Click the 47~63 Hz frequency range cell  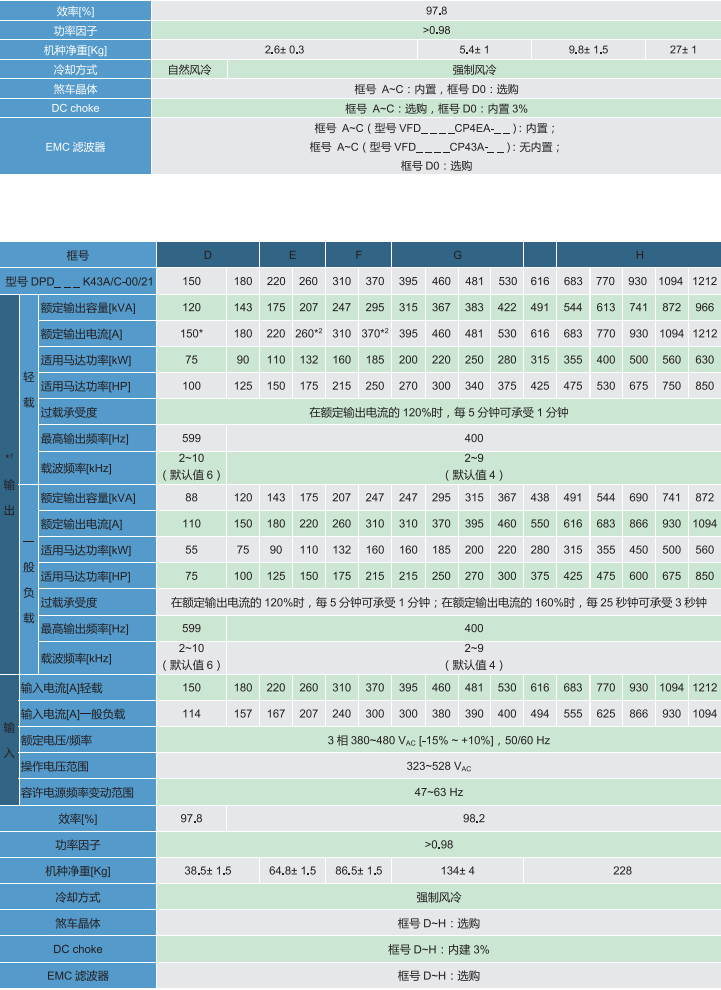(438, 792)
